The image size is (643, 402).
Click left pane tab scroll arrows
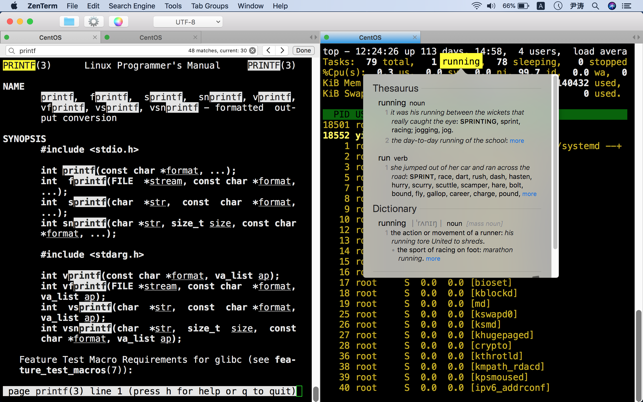[x=313, y=37]
